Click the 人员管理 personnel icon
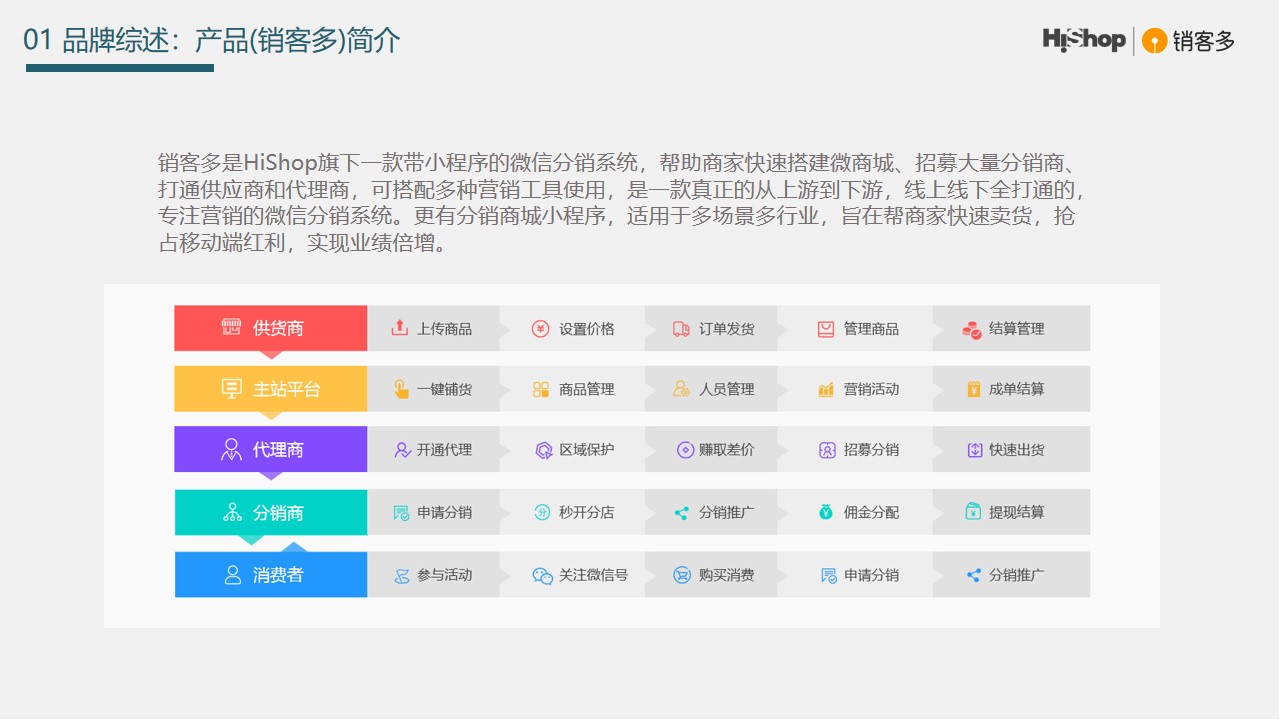Viewport: 1280px width, 720px height. pyautogui.click(x=682, y=389)
